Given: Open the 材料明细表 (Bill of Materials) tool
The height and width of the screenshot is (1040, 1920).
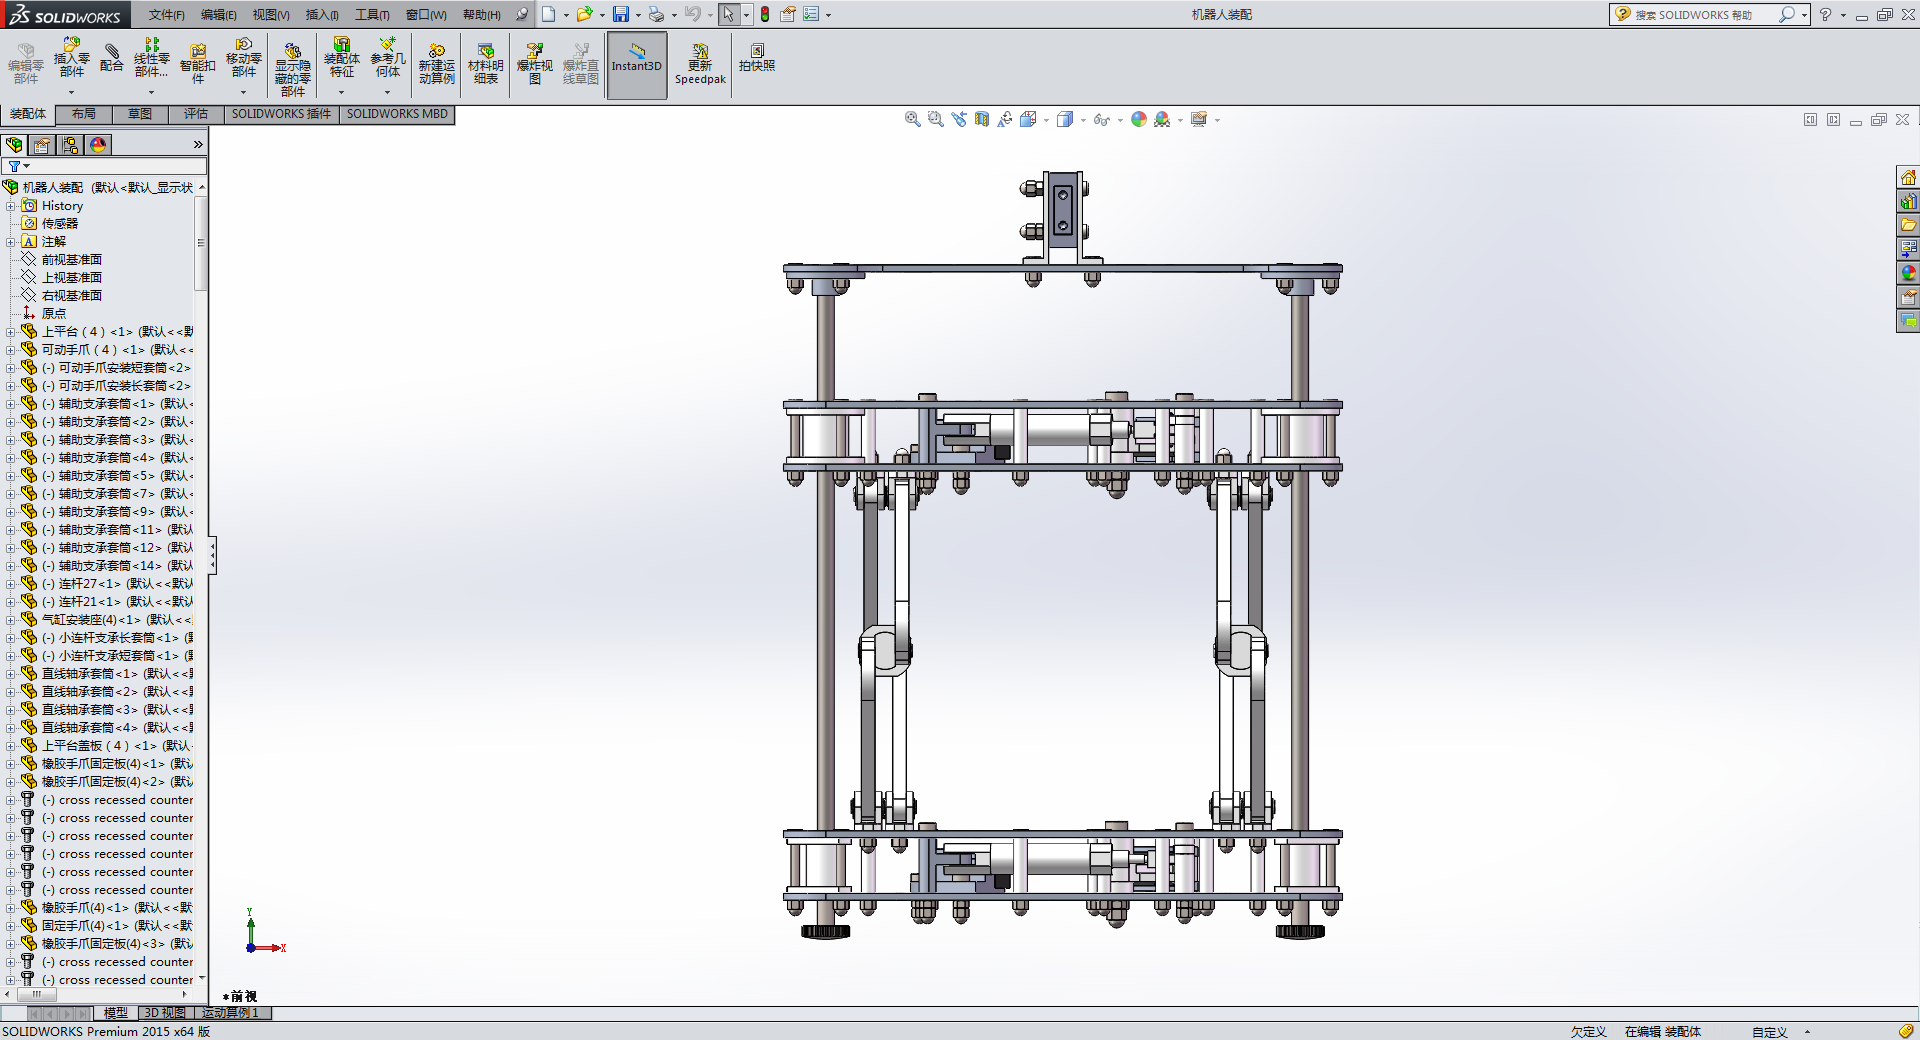Looking at the screenshot, I should point(485,64).
